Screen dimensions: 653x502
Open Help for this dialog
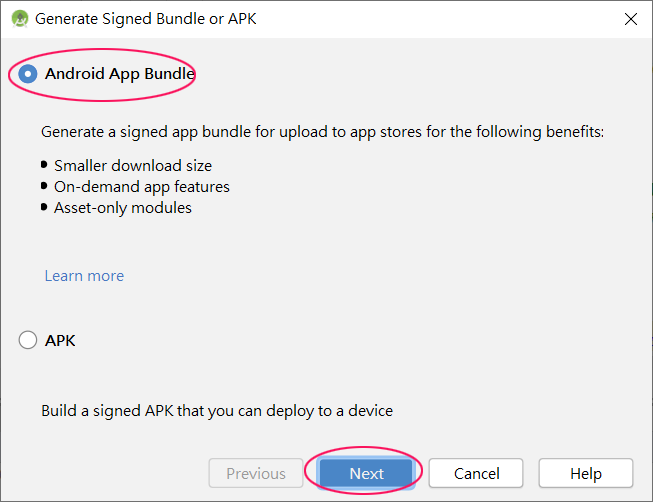(586, 473)
